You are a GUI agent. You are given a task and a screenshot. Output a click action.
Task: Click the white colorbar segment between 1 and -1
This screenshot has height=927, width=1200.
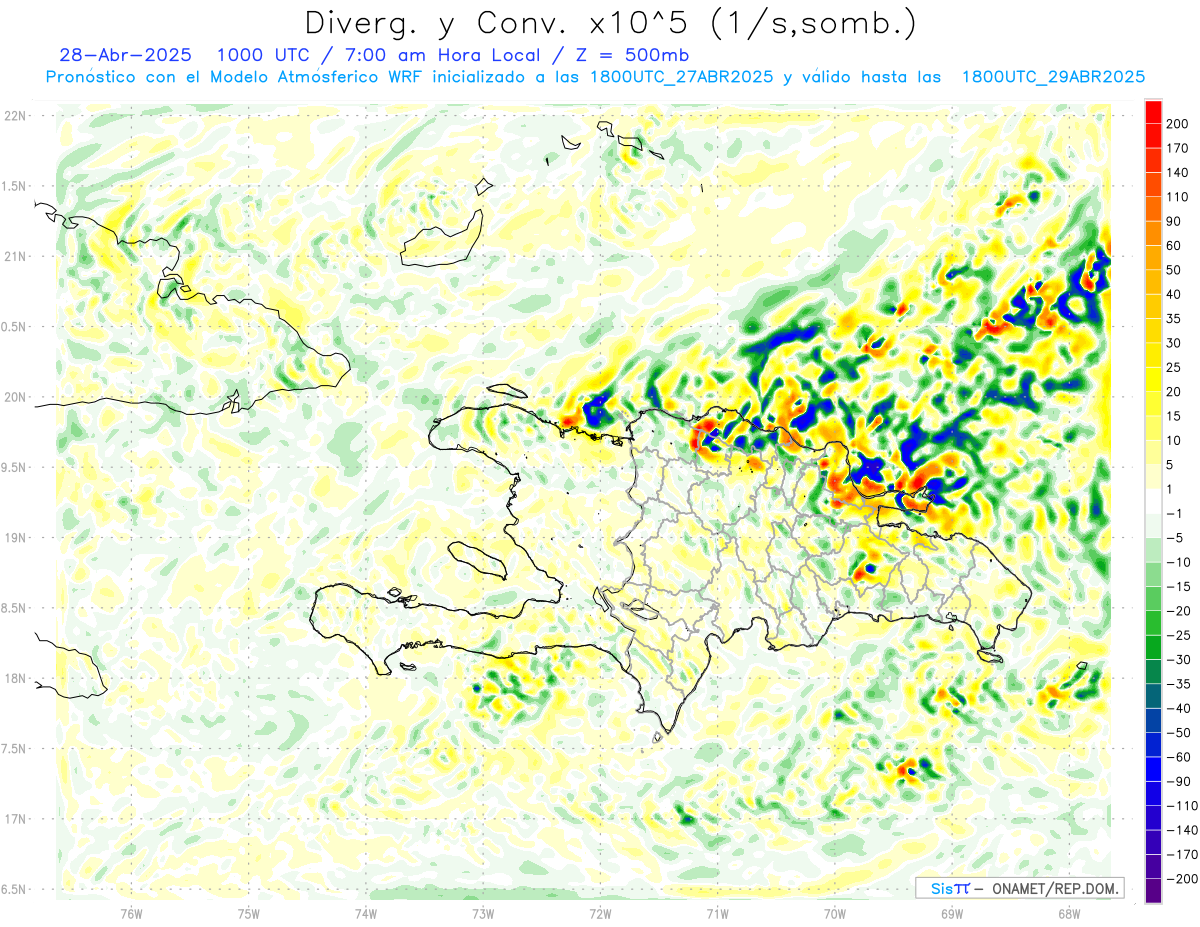pyautogui.click(x=1153, y=501)
